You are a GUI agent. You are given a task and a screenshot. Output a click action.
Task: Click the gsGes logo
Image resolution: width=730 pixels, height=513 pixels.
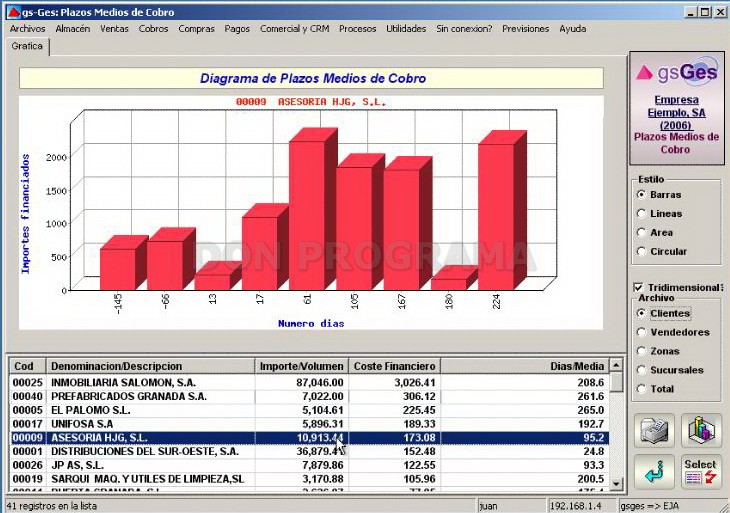[x=676, y=72]
